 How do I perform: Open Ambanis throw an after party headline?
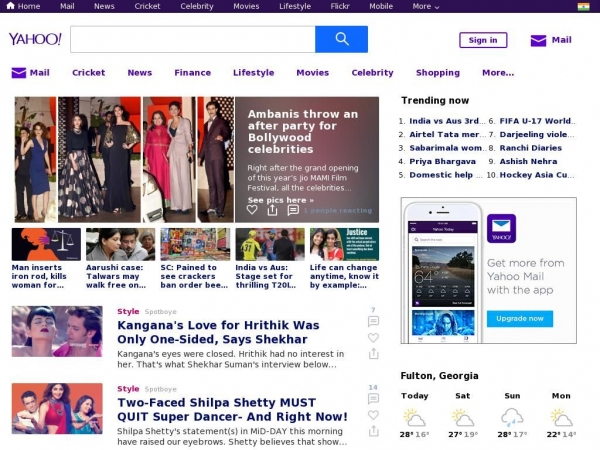point(303,131)
